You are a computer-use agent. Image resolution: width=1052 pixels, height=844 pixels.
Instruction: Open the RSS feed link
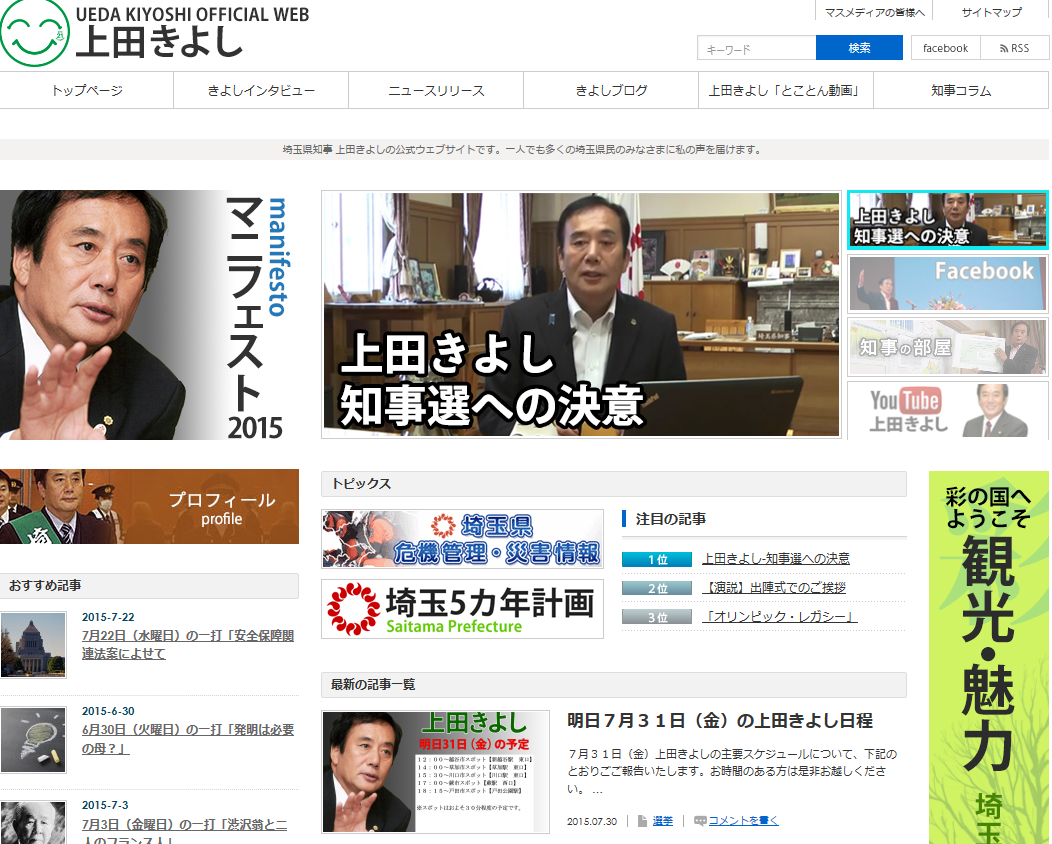click(1014, 48)
